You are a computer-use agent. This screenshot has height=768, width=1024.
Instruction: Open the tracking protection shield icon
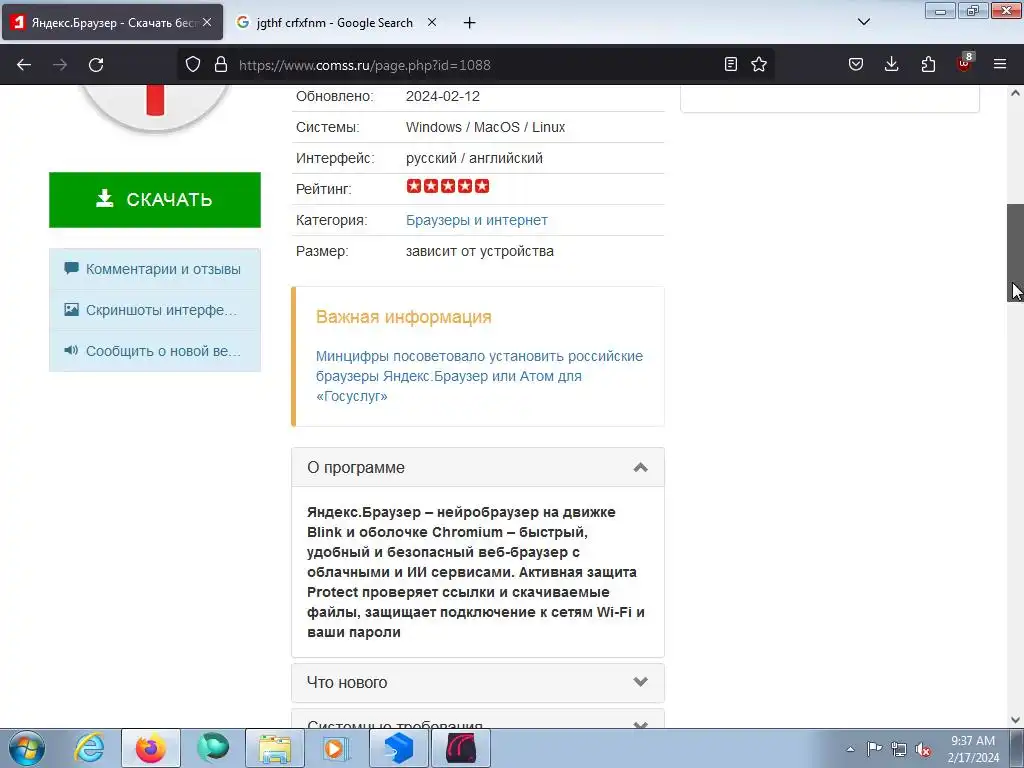point(193,65)
